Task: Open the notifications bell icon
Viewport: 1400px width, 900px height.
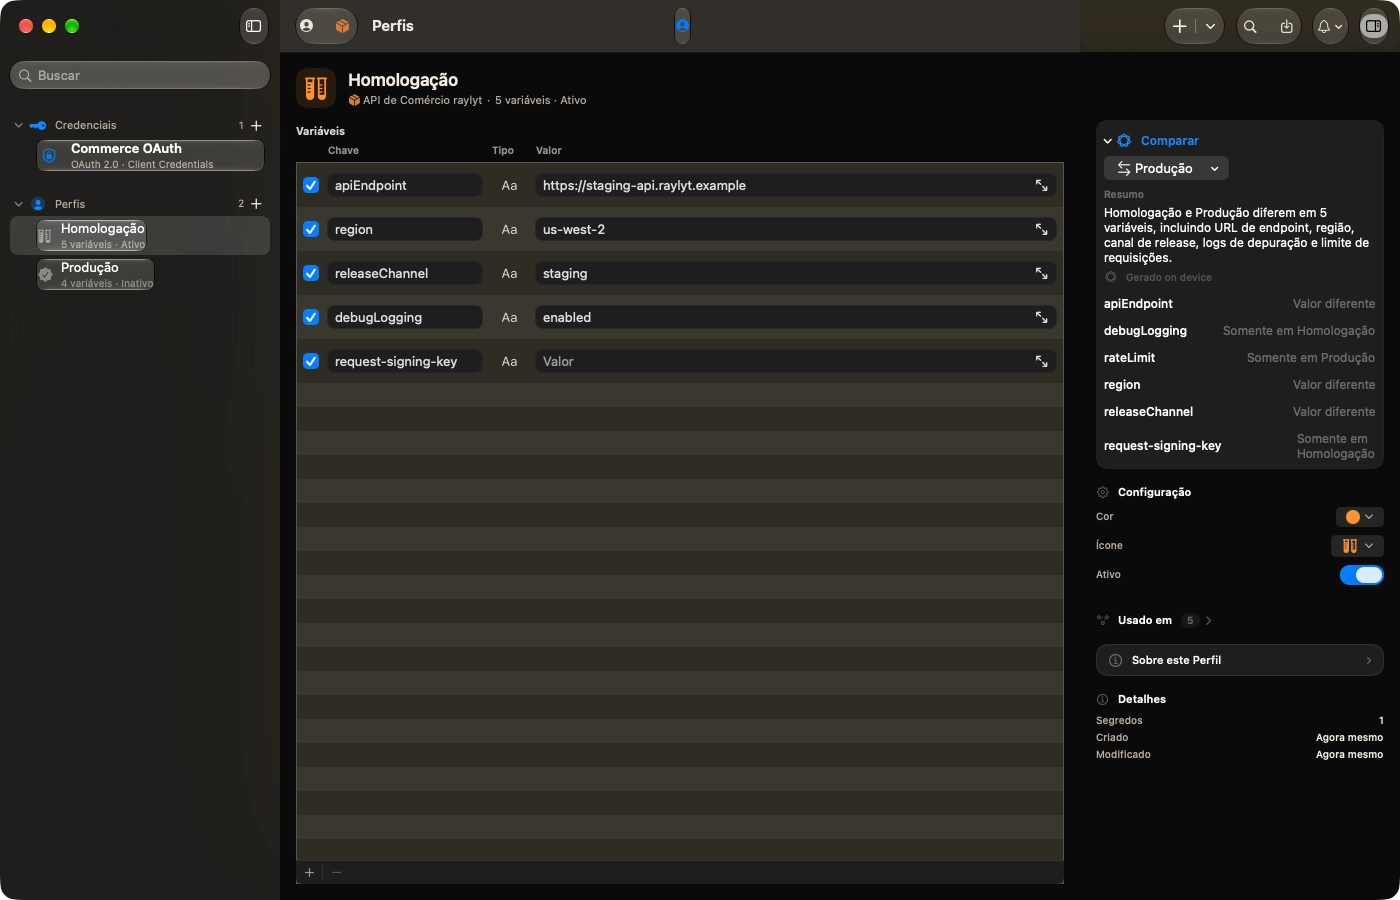Action: click(1329, 27)
